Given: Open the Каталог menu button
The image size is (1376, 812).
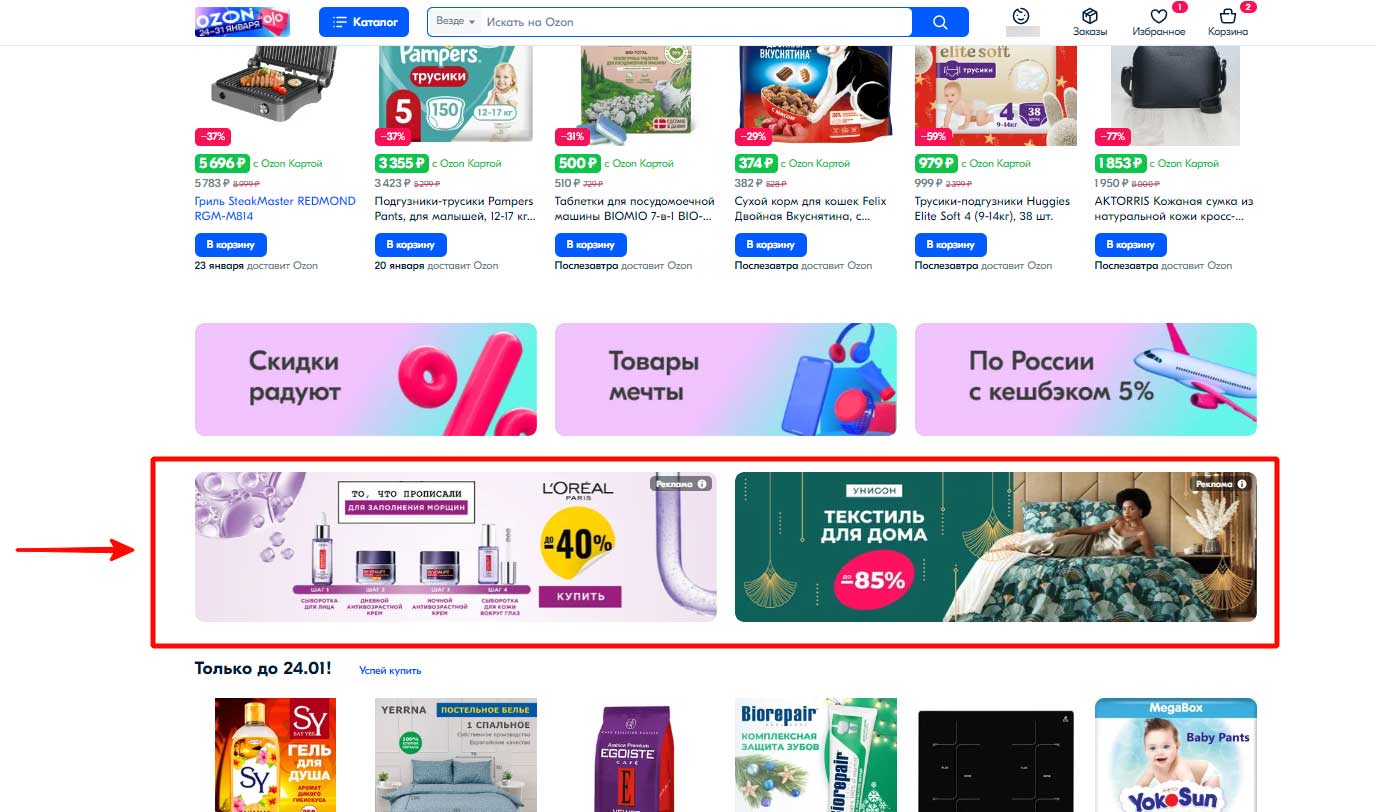Looking at the screenshot, I should pyautogui.click(x=365, y=21).
